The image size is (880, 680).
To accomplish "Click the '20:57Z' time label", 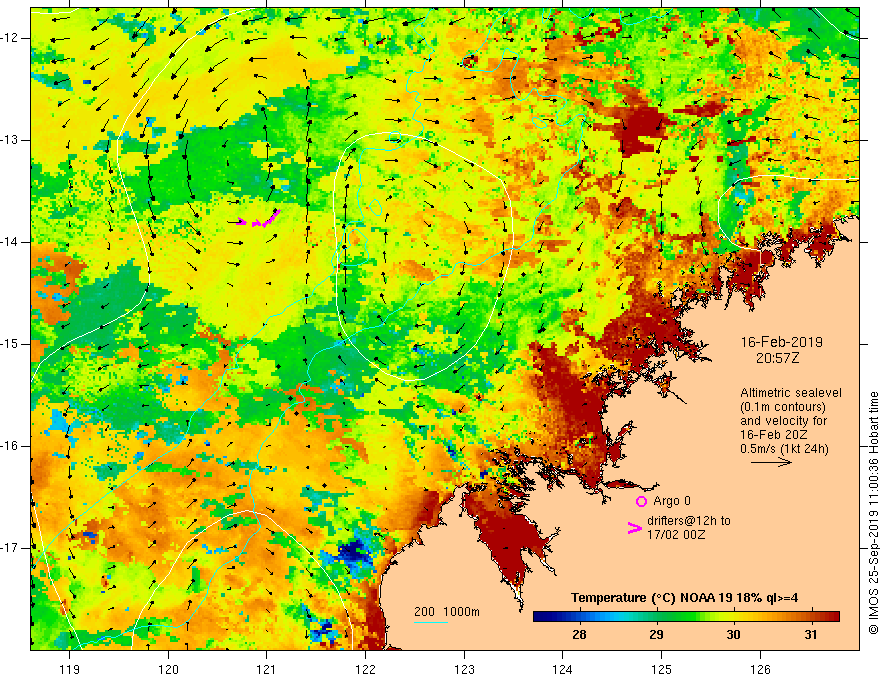I will [777, 358].
